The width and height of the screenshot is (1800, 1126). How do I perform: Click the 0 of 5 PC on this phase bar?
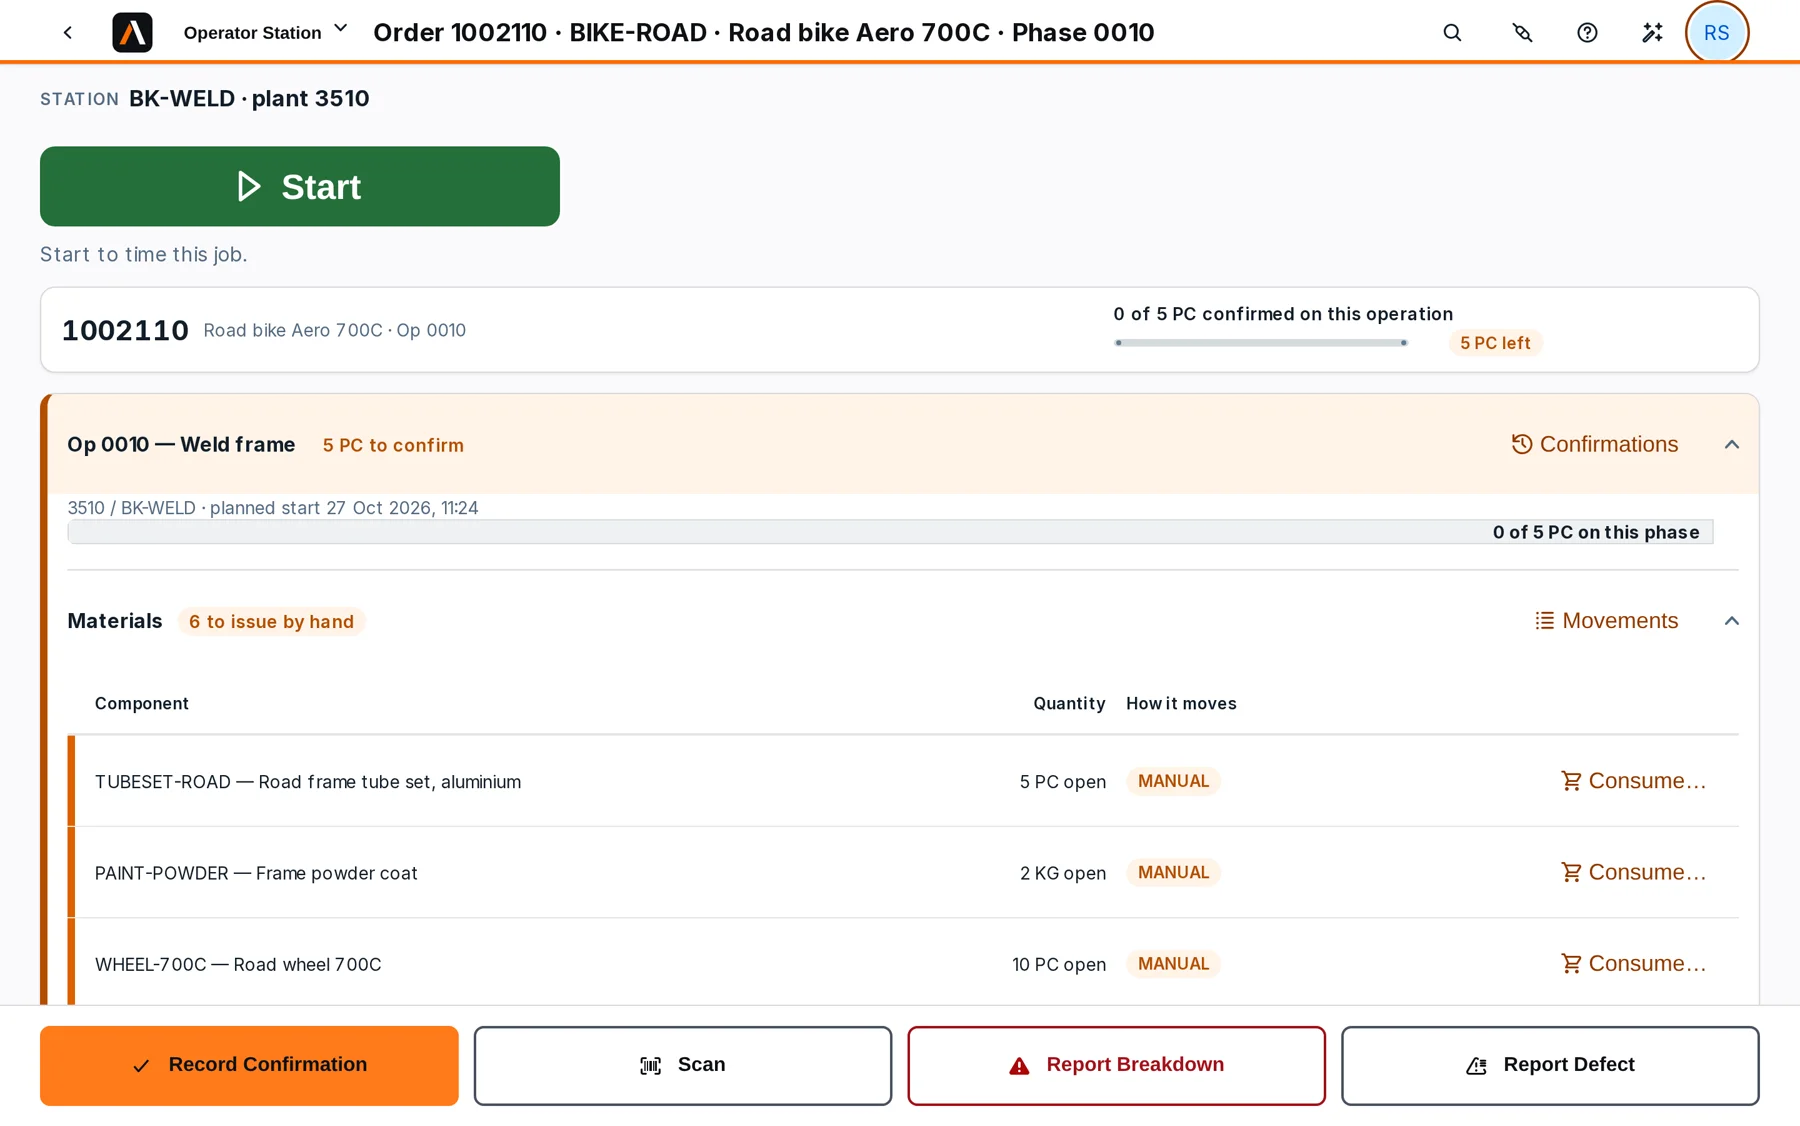point(890,532)
